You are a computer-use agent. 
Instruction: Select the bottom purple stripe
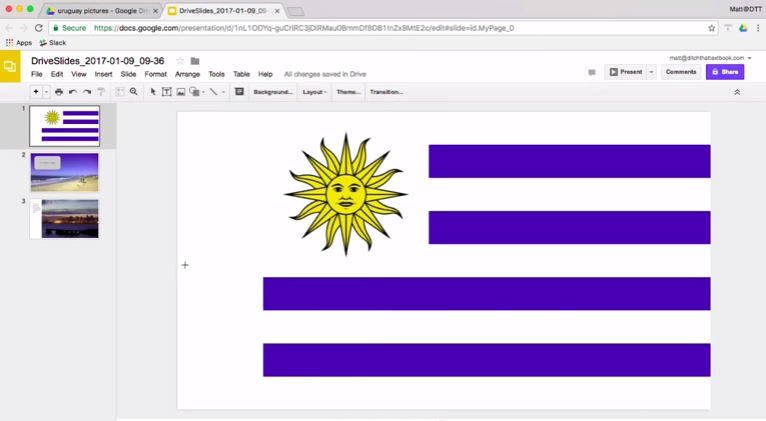click(487, 360)
